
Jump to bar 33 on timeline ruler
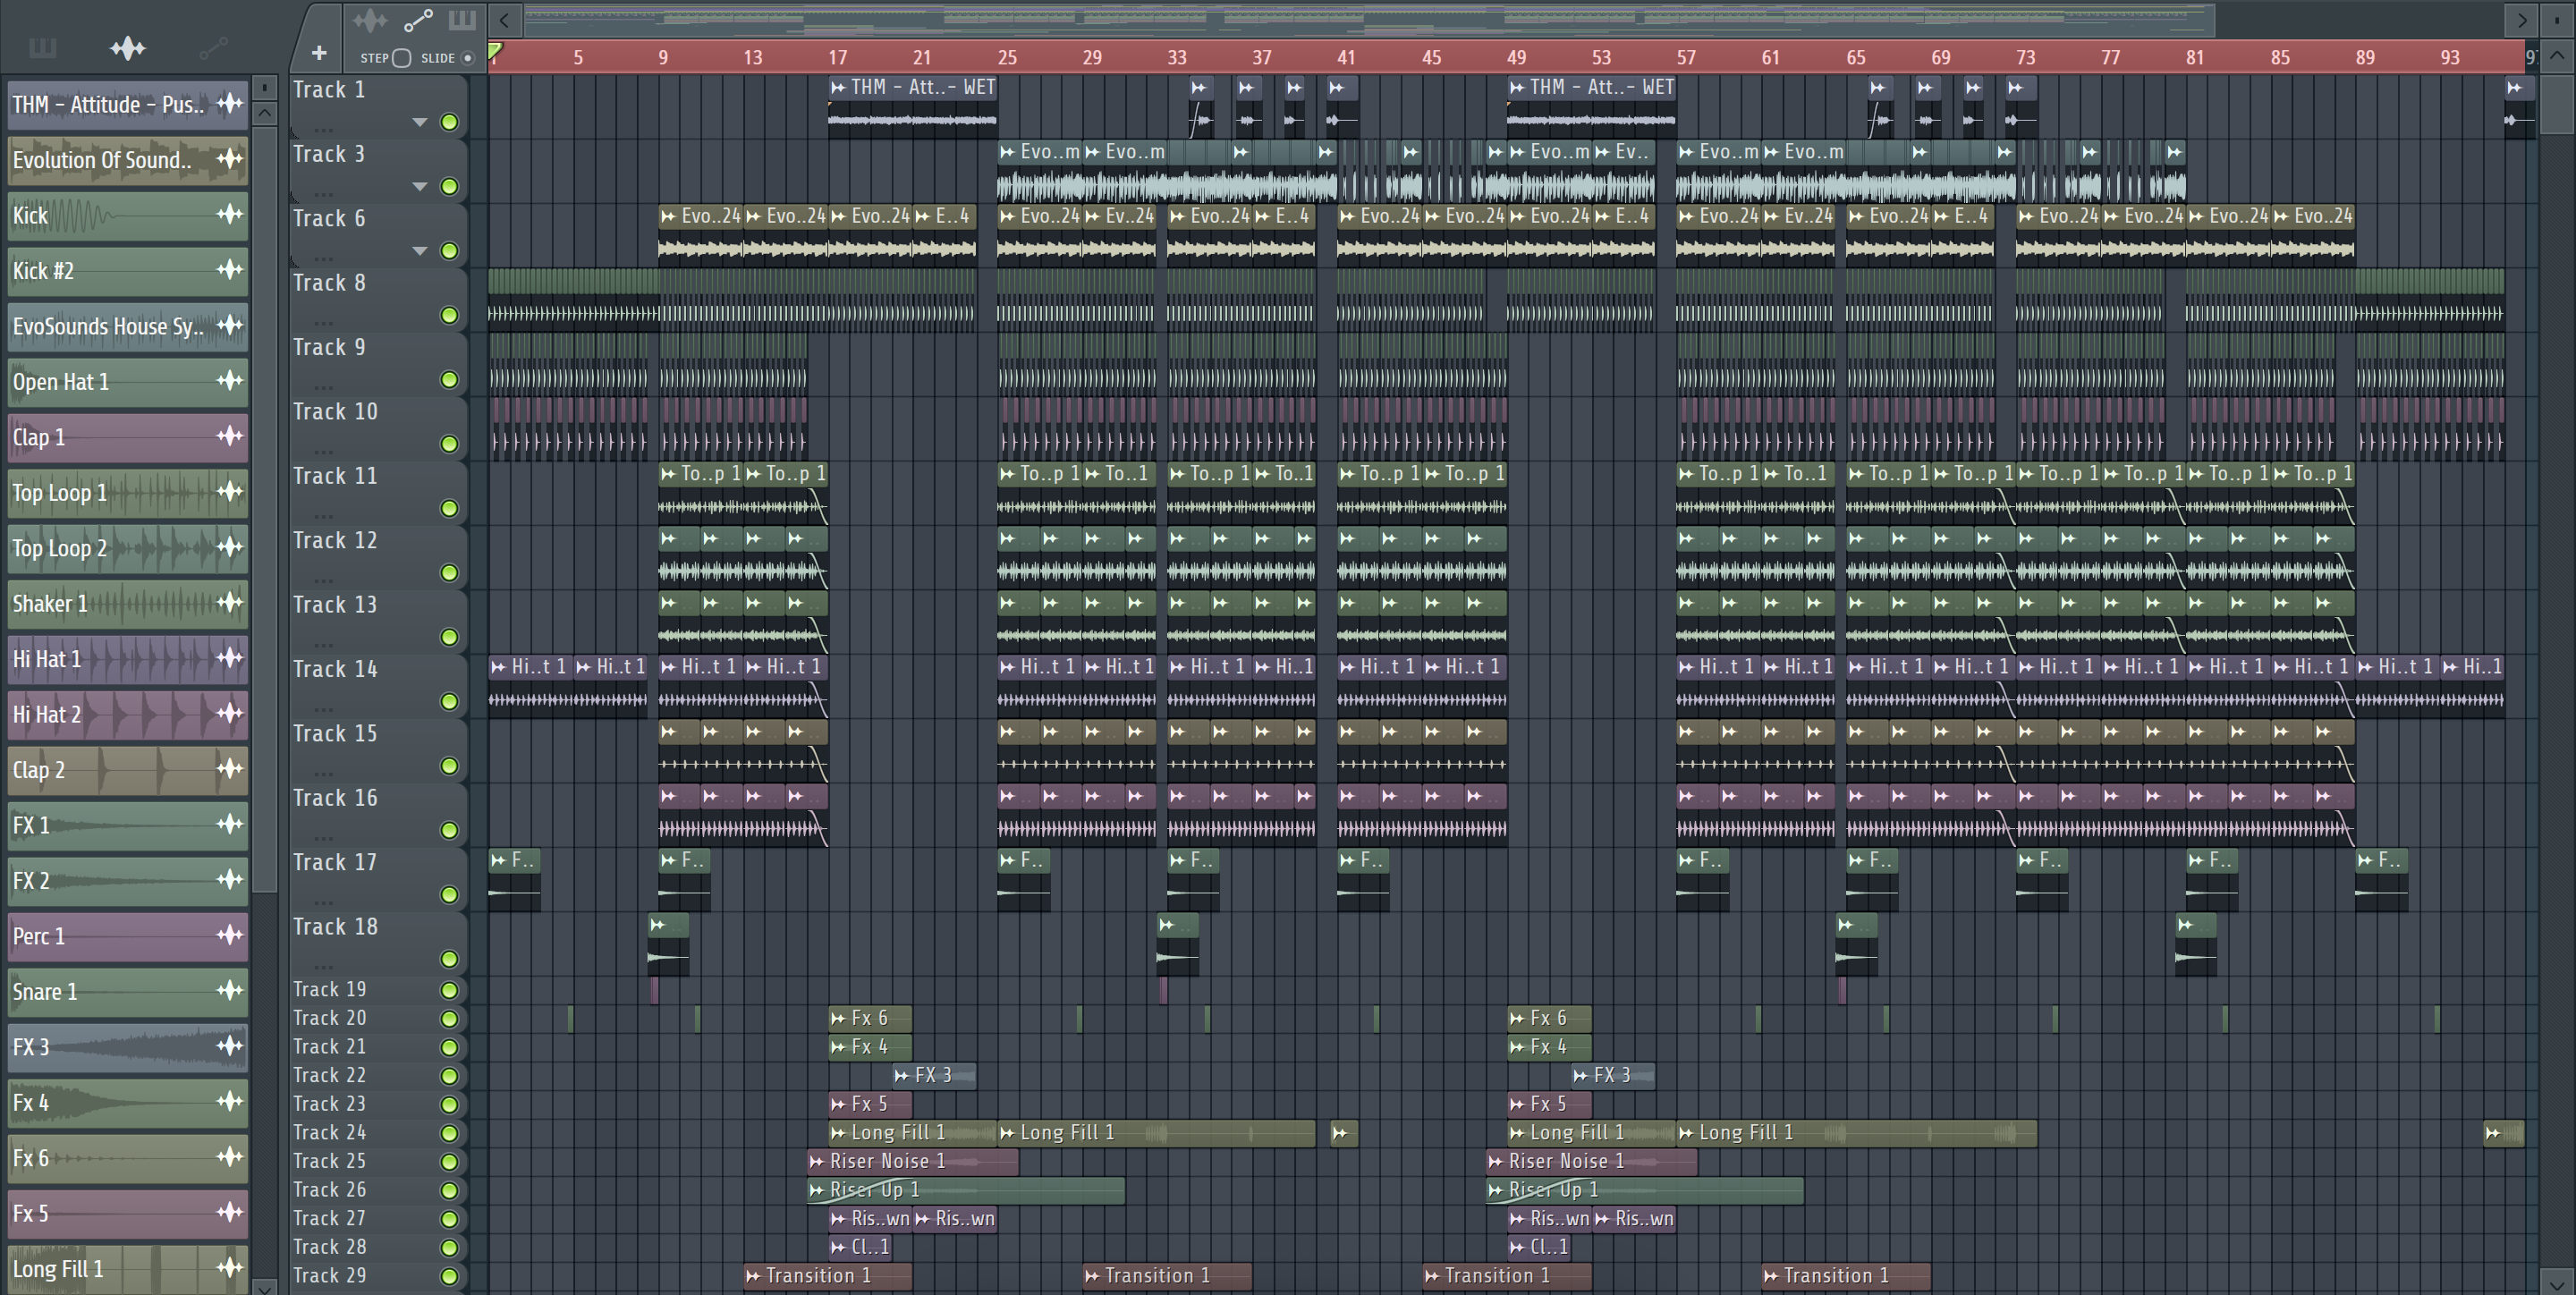1177,58
